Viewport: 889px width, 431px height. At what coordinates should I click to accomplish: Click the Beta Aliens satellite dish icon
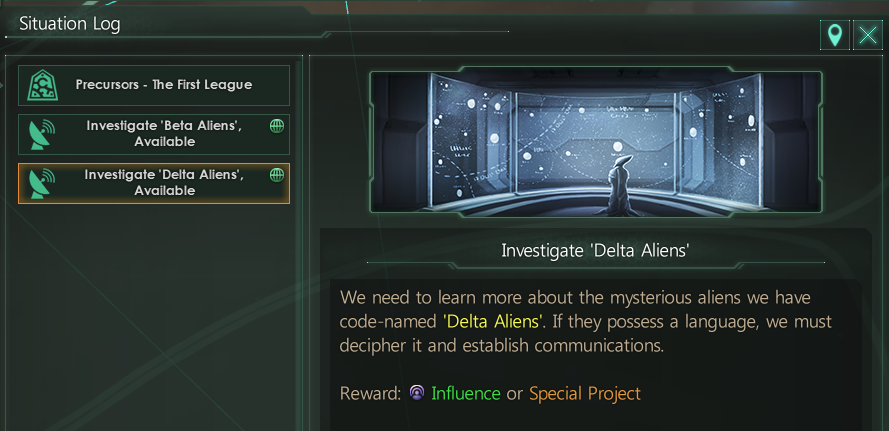click(41, 134)
